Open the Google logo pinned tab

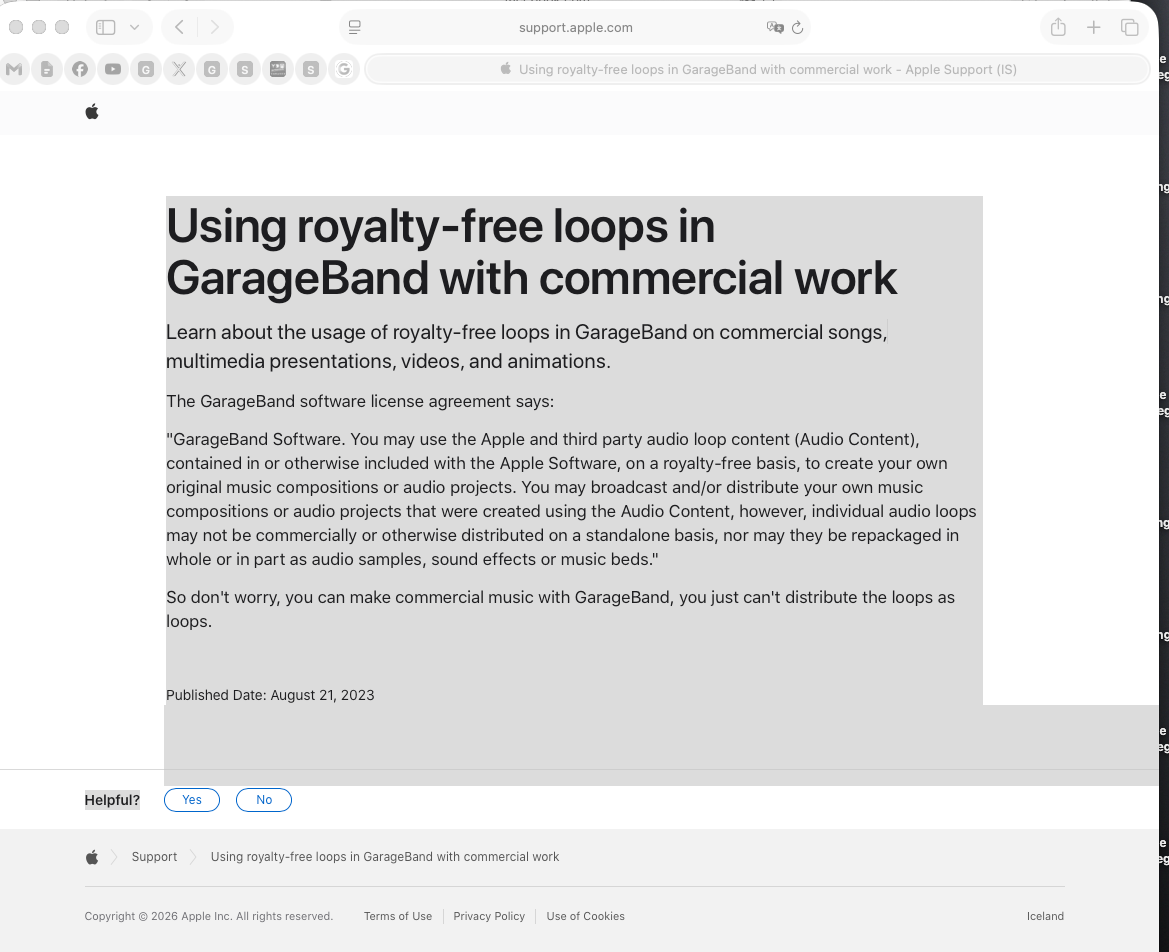point(344,69)
